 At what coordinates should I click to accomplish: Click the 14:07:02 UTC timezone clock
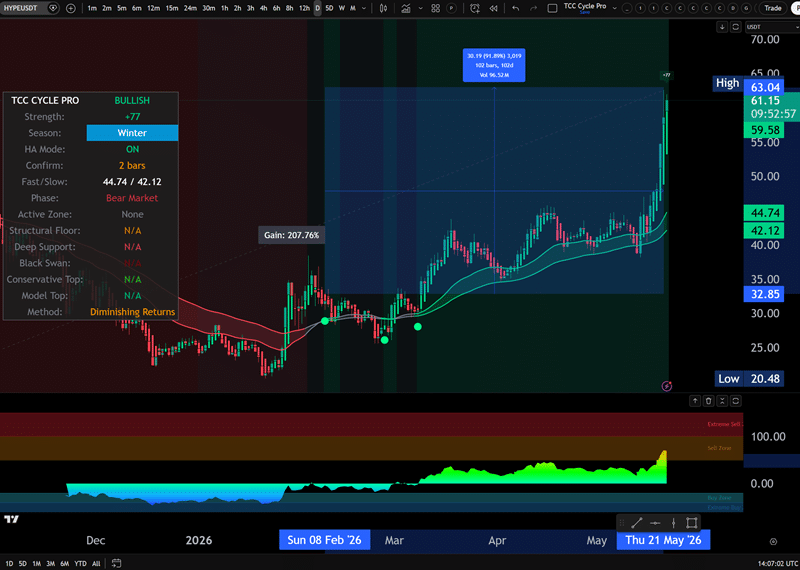click(777, 564)
